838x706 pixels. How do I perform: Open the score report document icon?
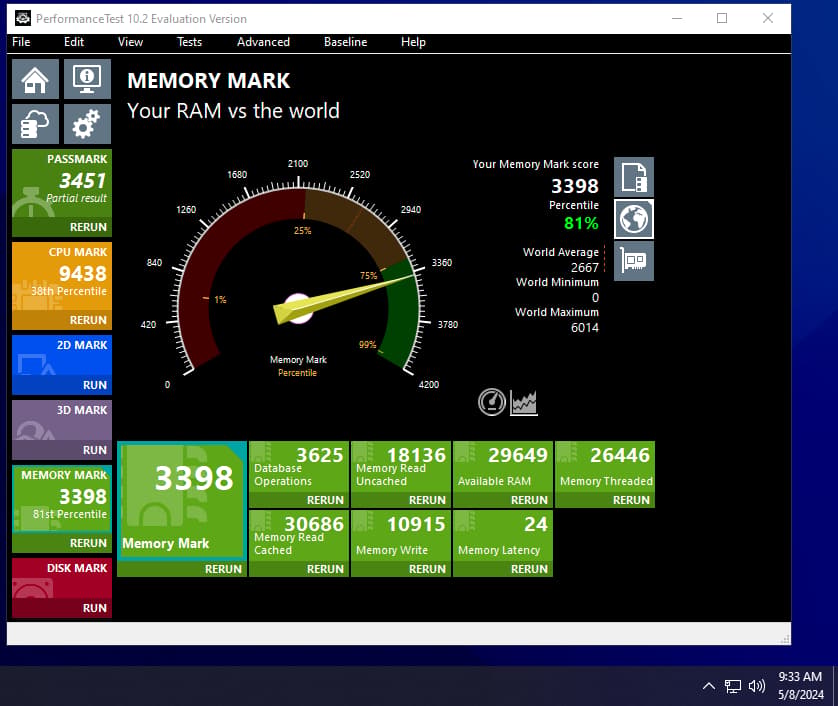634,177
